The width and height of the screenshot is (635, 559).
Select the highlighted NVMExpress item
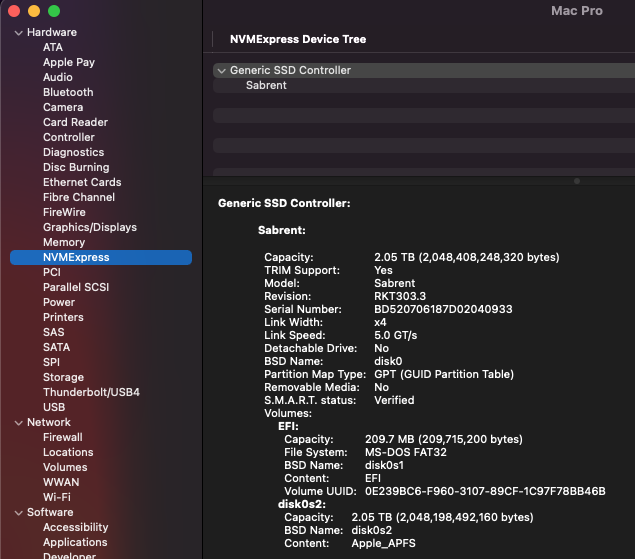(101, 258)
